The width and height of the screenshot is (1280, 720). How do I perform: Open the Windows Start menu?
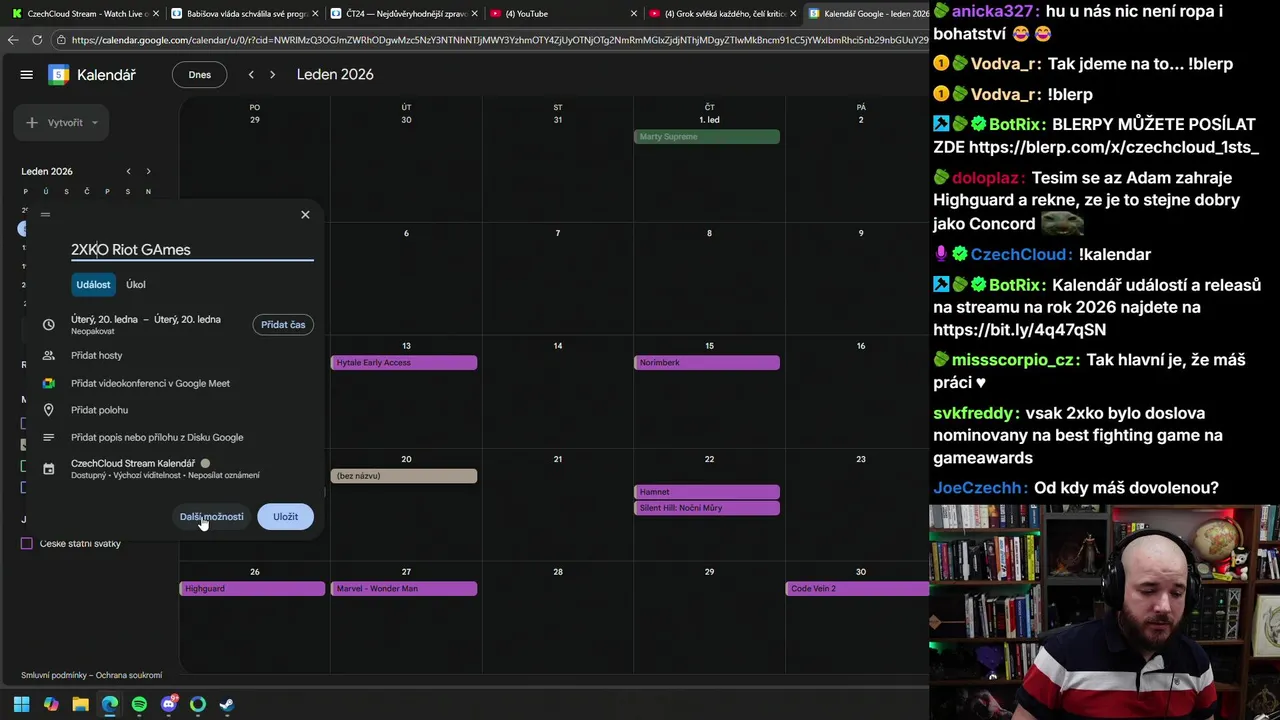(x=21, y=704)
